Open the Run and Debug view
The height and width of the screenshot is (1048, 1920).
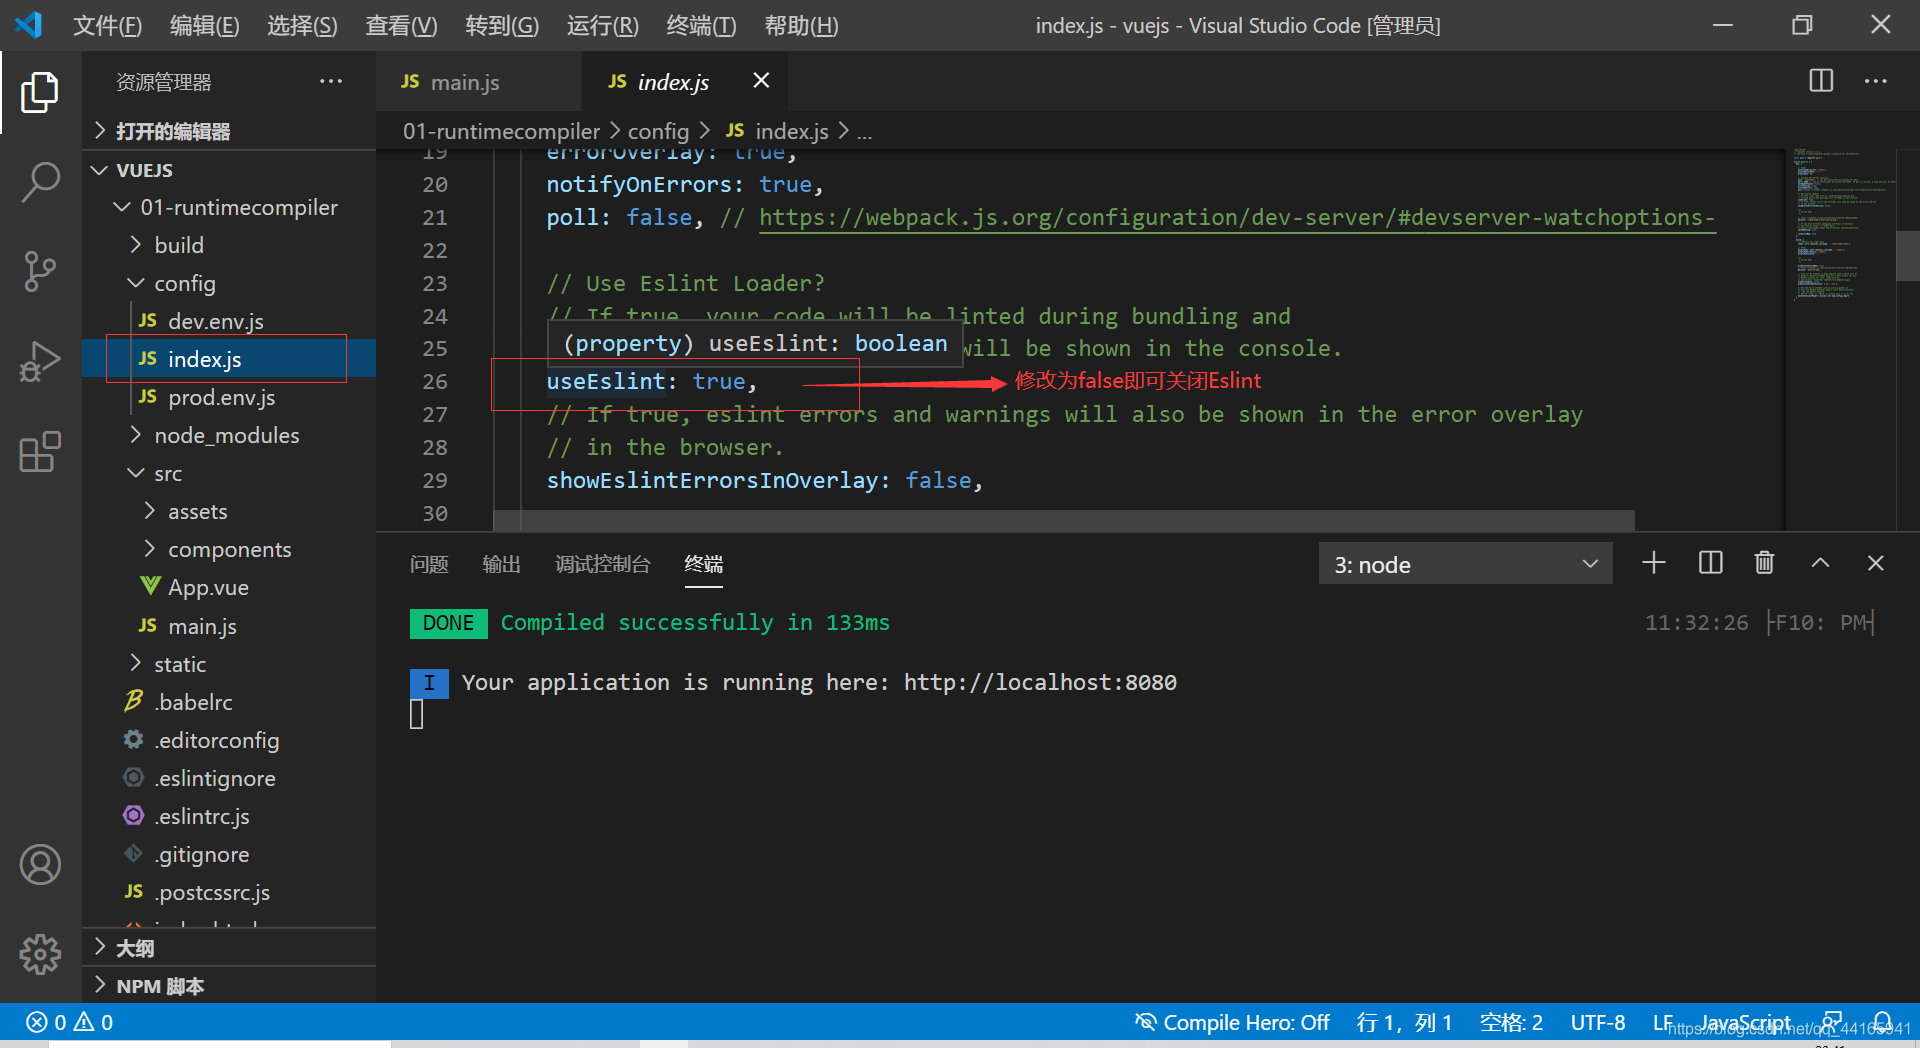pos(40,362)
